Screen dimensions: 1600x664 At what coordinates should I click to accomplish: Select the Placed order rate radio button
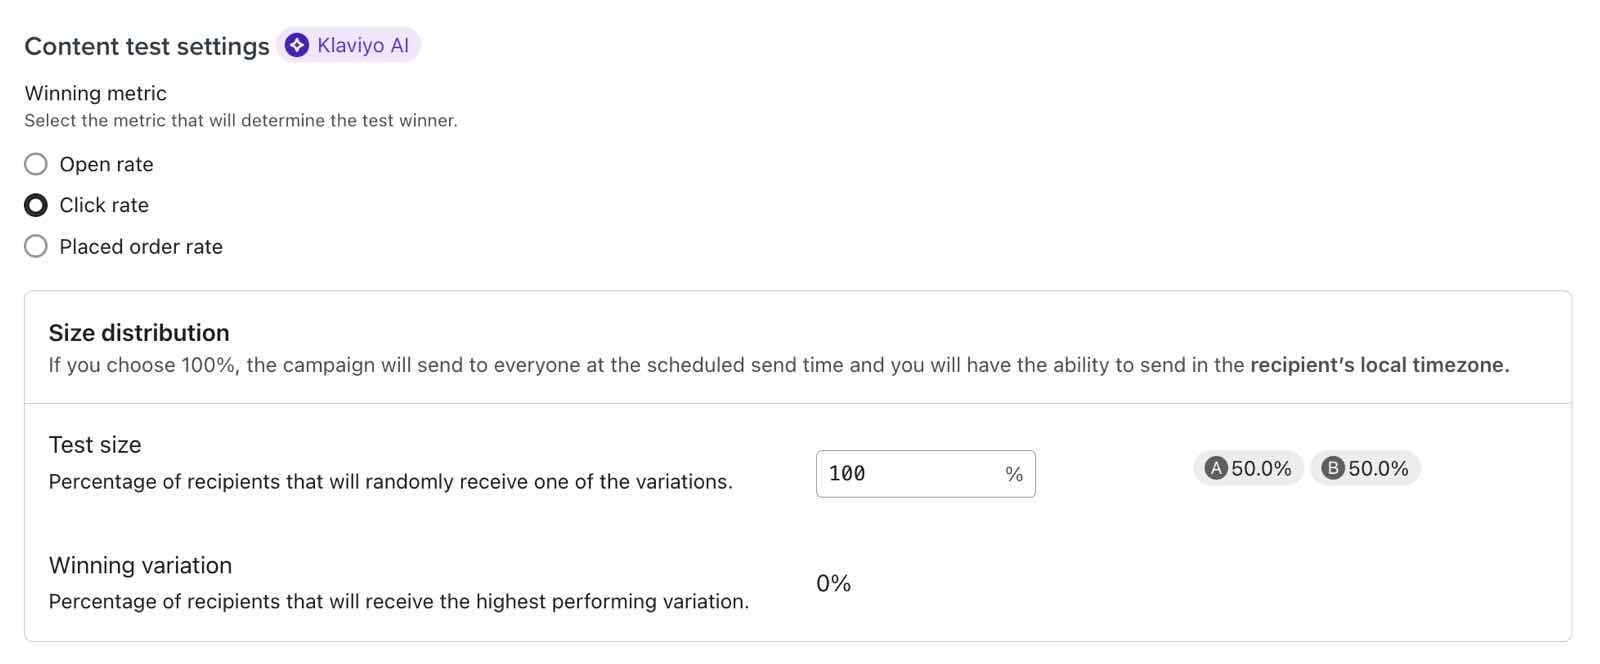coord(36,245)
